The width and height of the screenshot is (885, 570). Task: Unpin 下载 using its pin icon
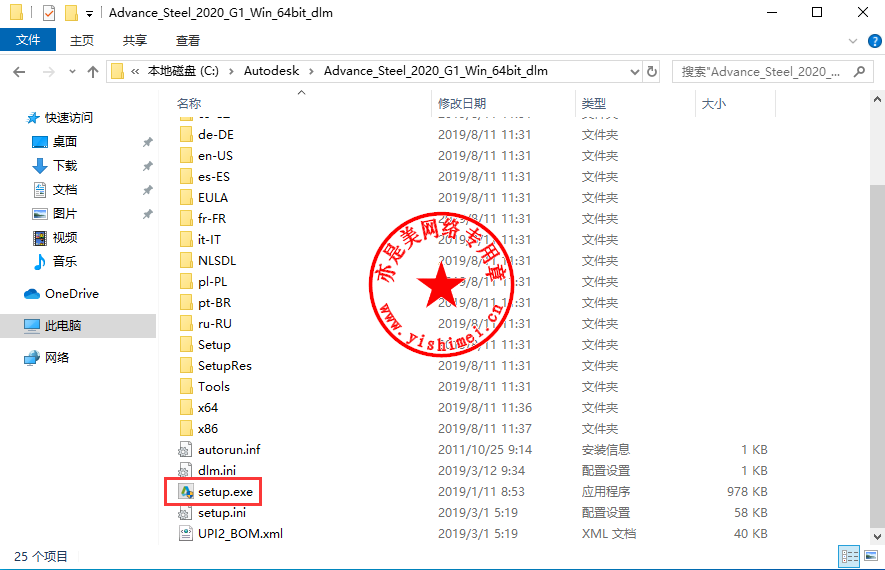(147, 166)
